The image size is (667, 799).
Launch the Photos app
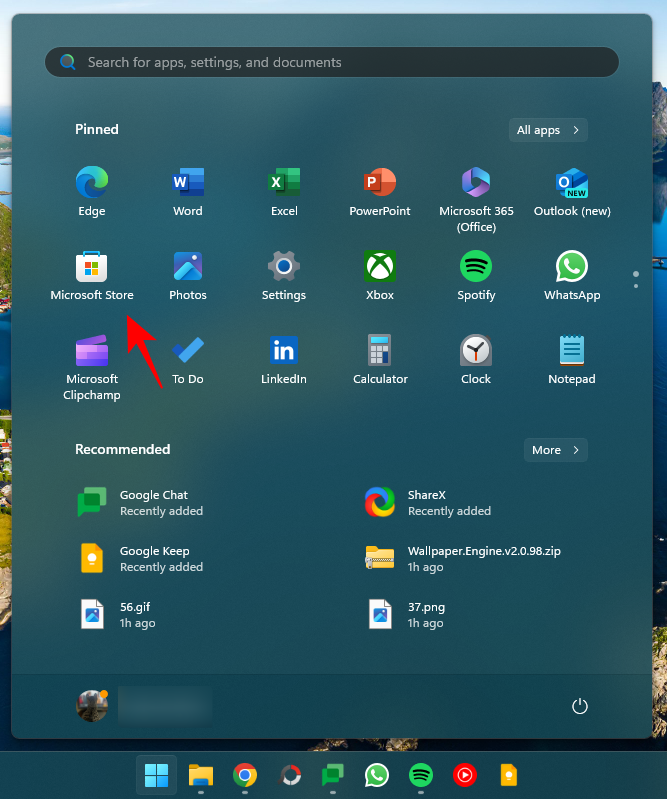(x=188, y=276)
